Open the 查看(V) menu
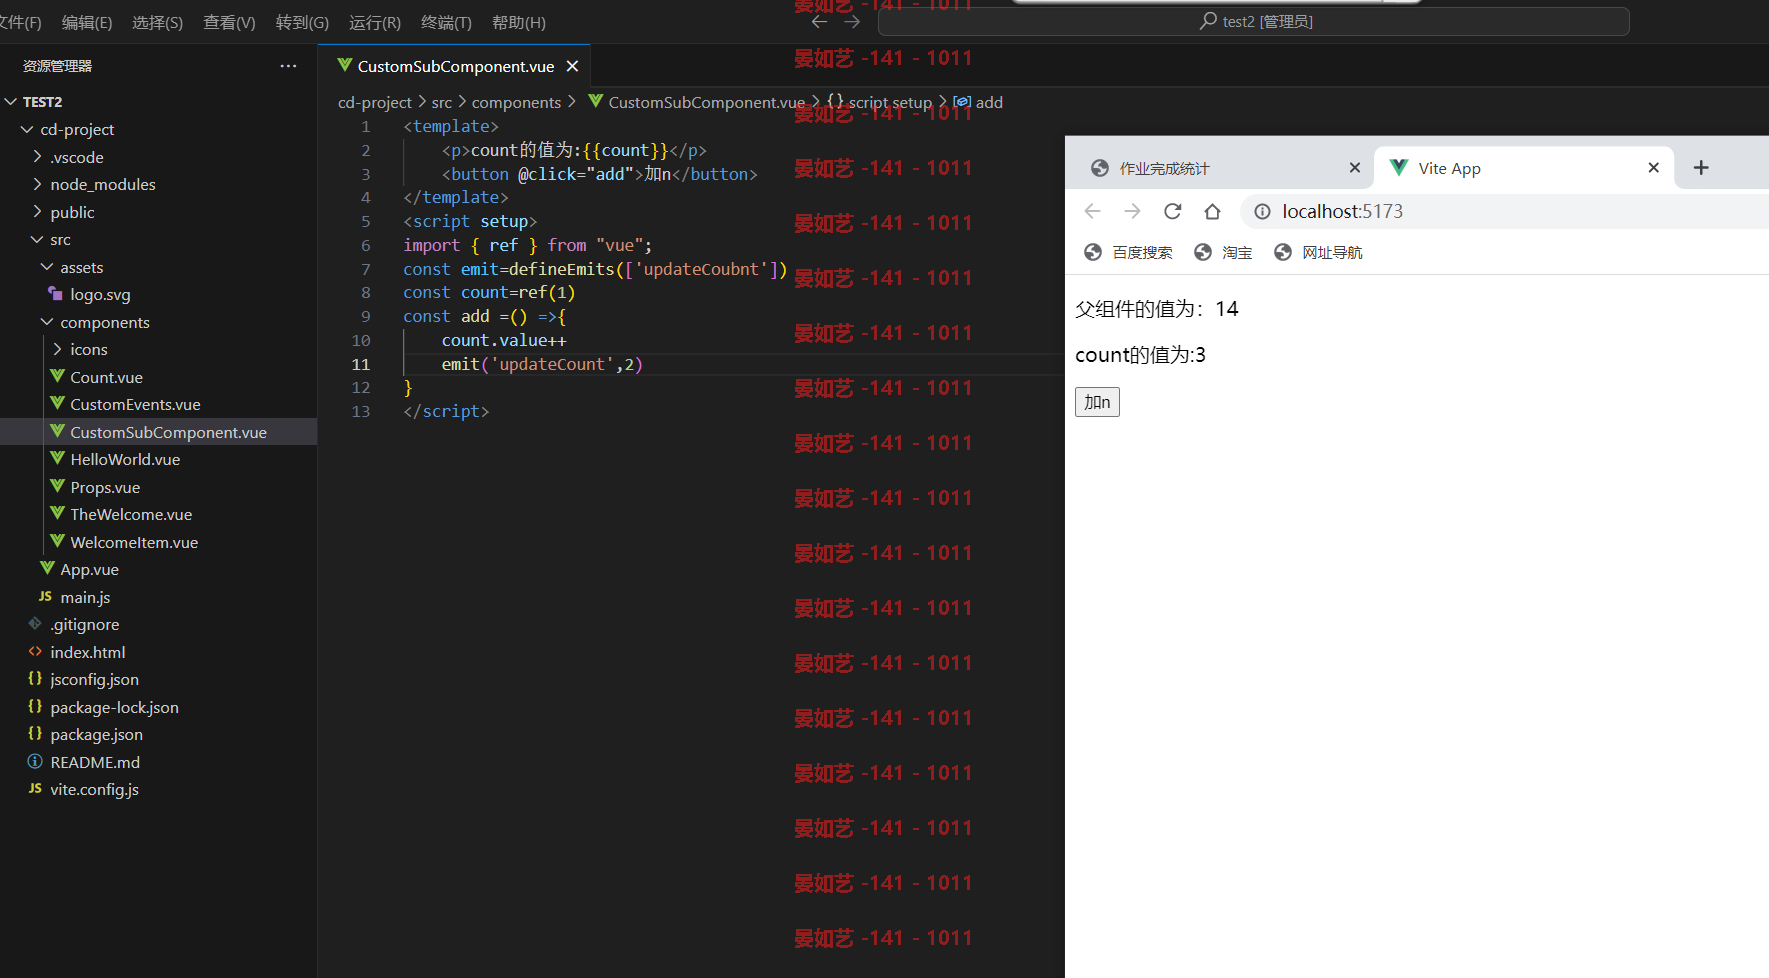Image resolution: width=1769 pixels, height=978 pixels. click(229, 22)
